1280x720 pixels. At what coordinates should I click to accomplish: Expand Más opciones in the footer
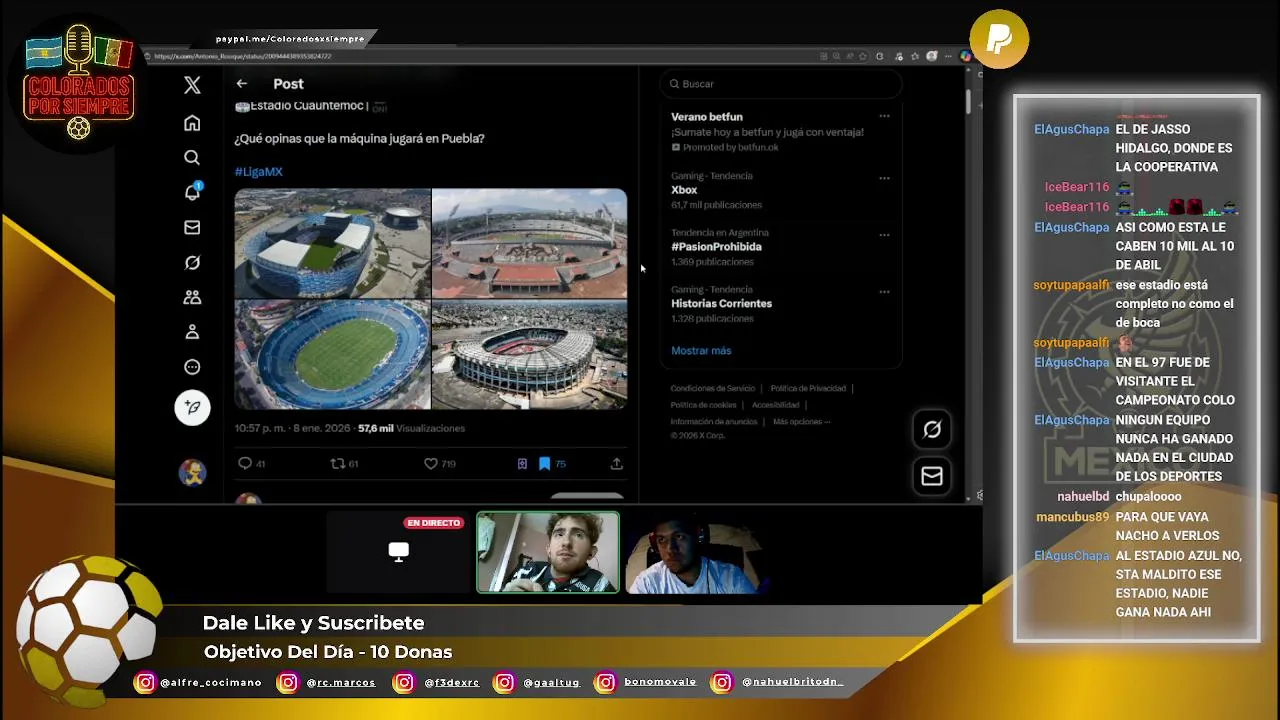(801, 421)
